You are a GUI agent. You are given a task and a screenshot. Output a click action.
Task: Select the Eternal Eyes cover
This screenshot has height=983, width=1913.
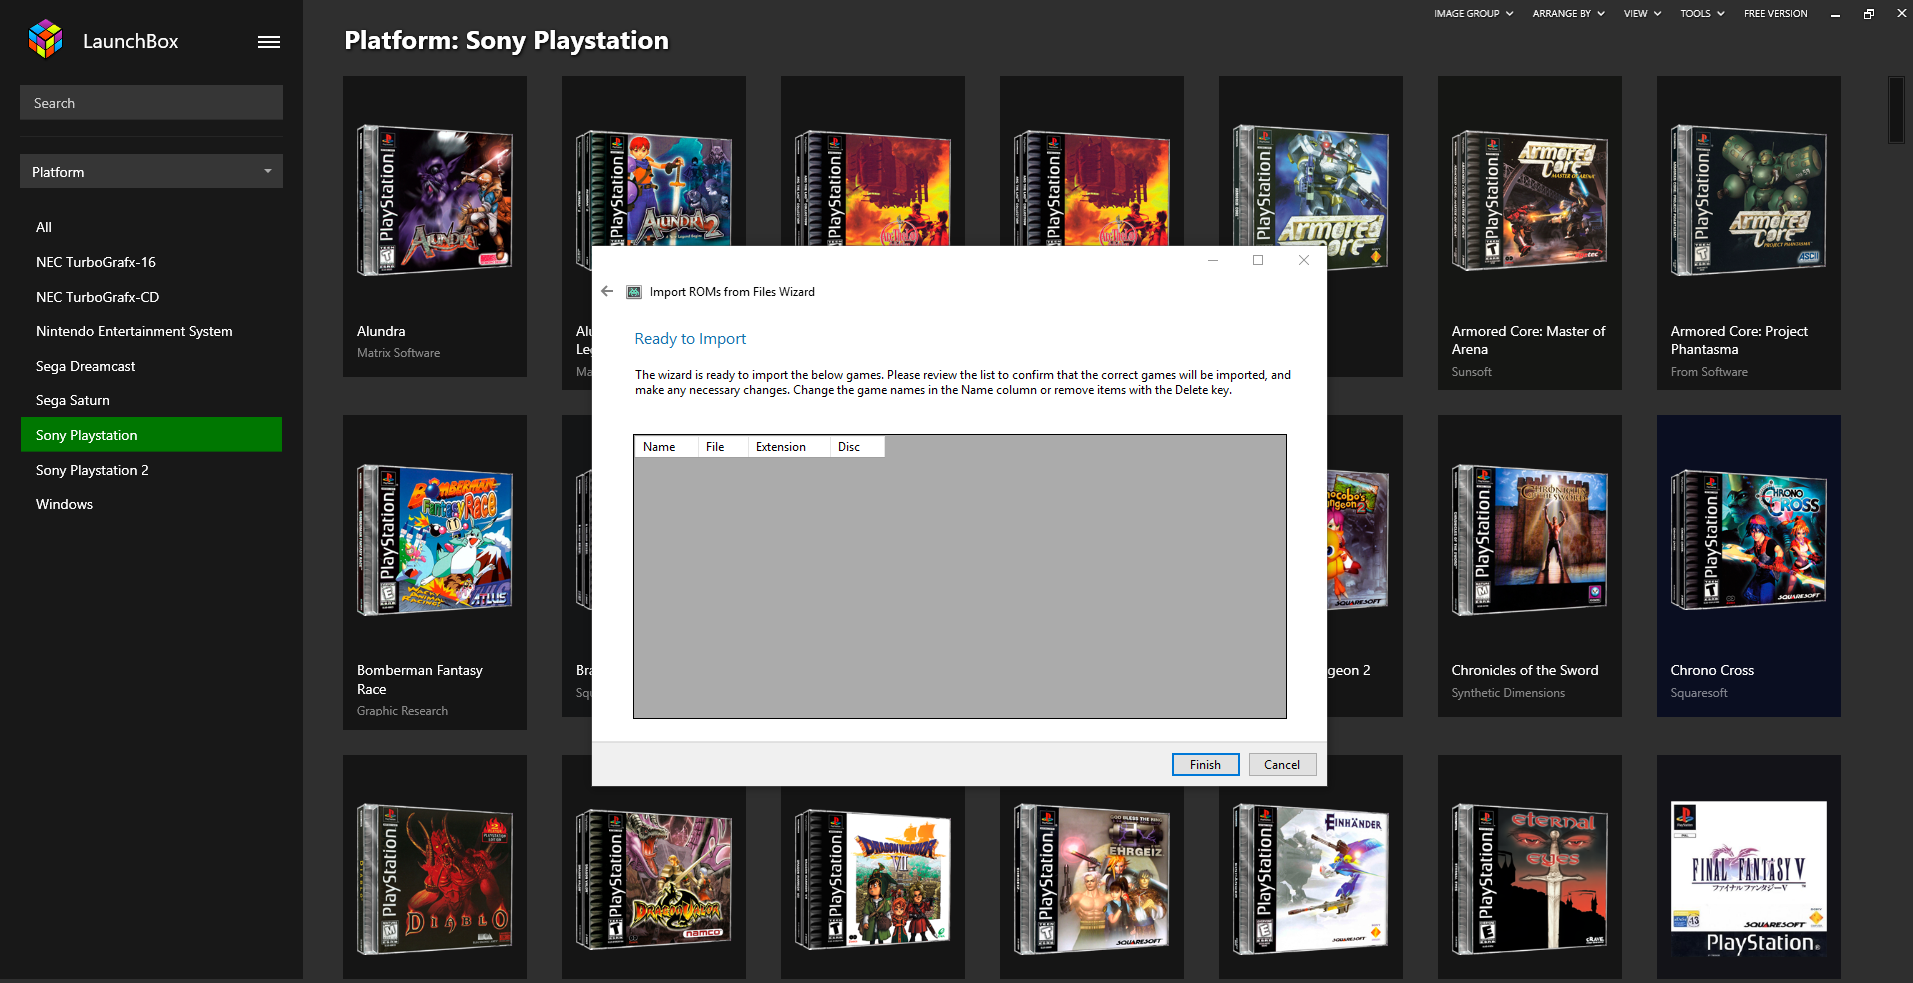(x=1530, y=879)
